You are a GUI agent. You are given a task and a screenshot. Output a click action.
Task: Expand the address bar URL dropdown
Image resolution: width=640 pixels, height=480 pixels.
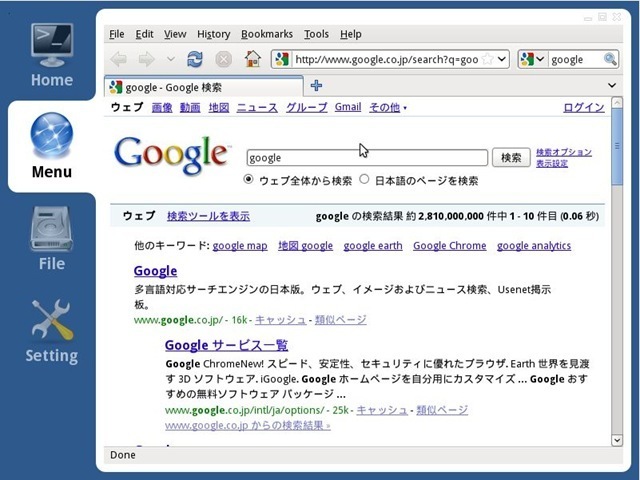pyautogui.click(x=502, y=60)
